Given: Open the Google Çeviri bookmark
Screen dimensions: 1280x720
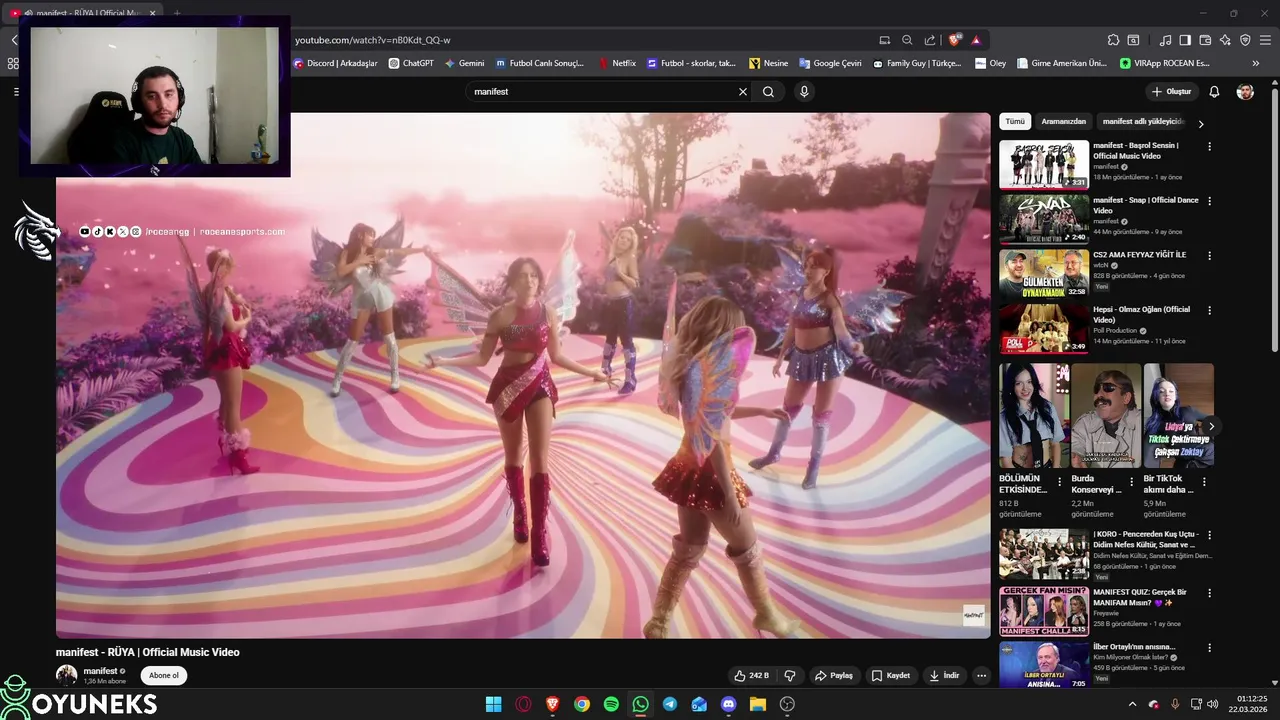Looking at the screenshot, I should pos(829,63).
